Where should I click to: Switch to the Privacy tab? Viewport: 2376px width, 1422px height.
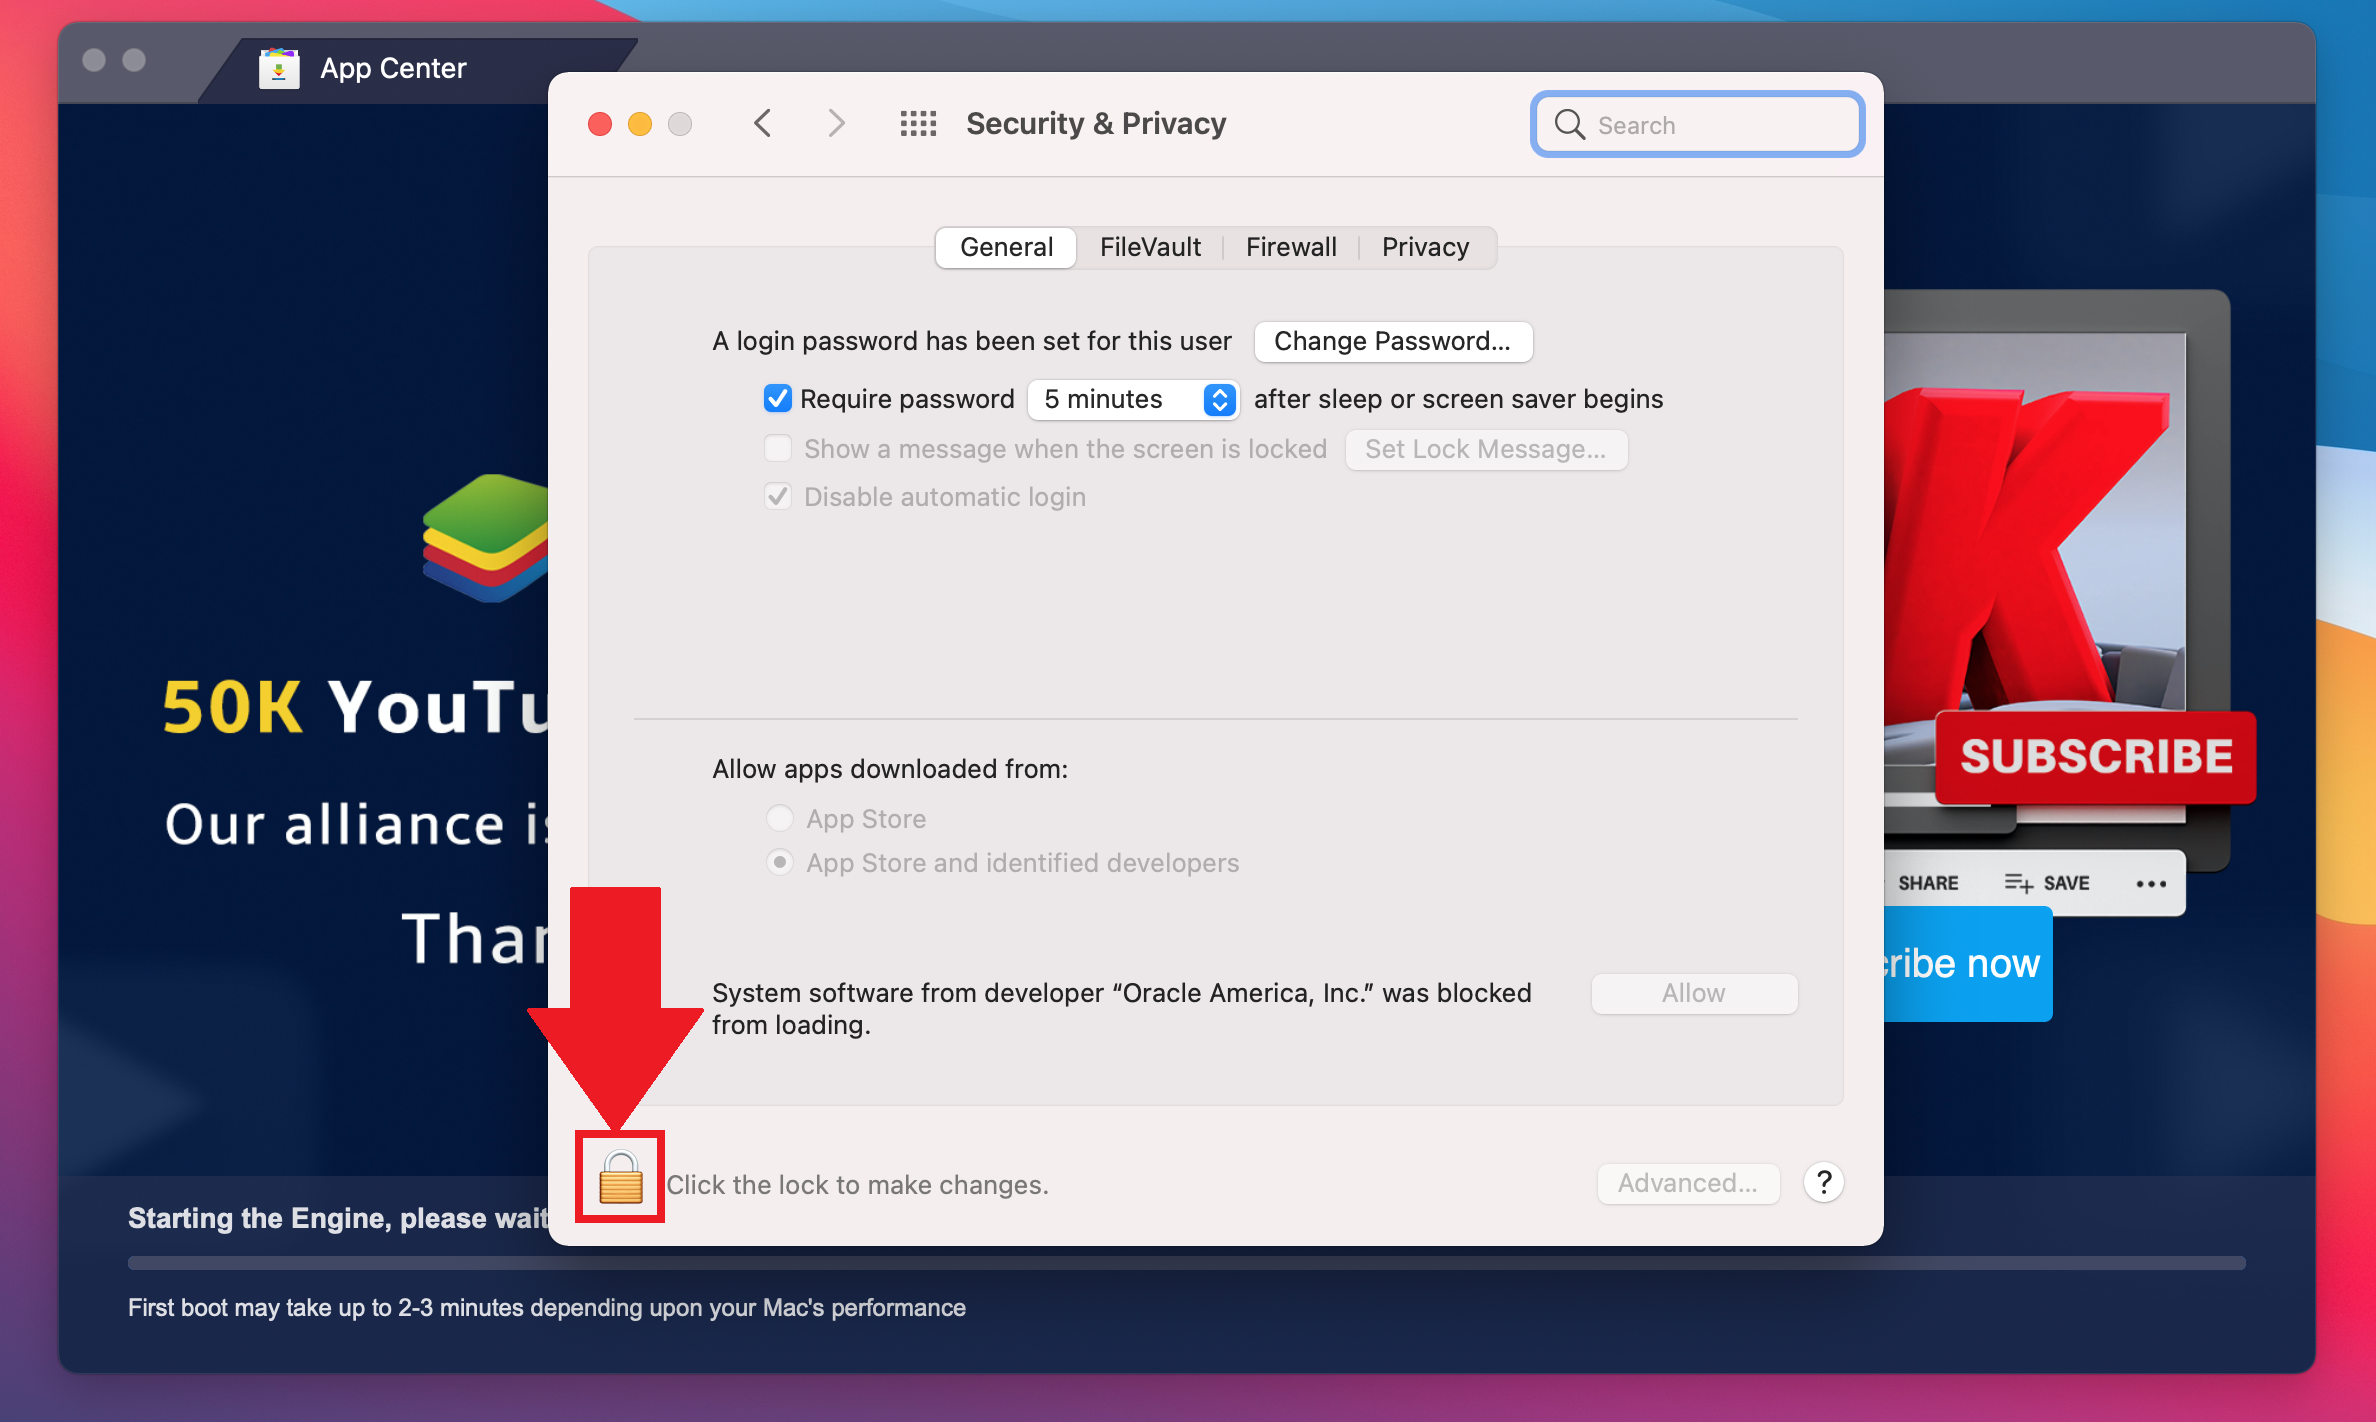click(x=1425, y=245)
